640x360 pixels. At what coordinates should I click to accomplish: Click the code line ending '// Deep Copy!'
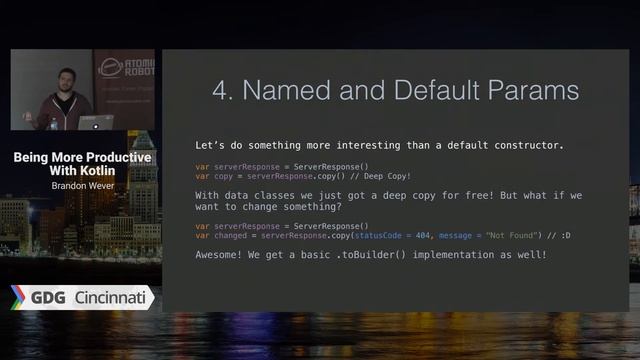tap(303, 176)
